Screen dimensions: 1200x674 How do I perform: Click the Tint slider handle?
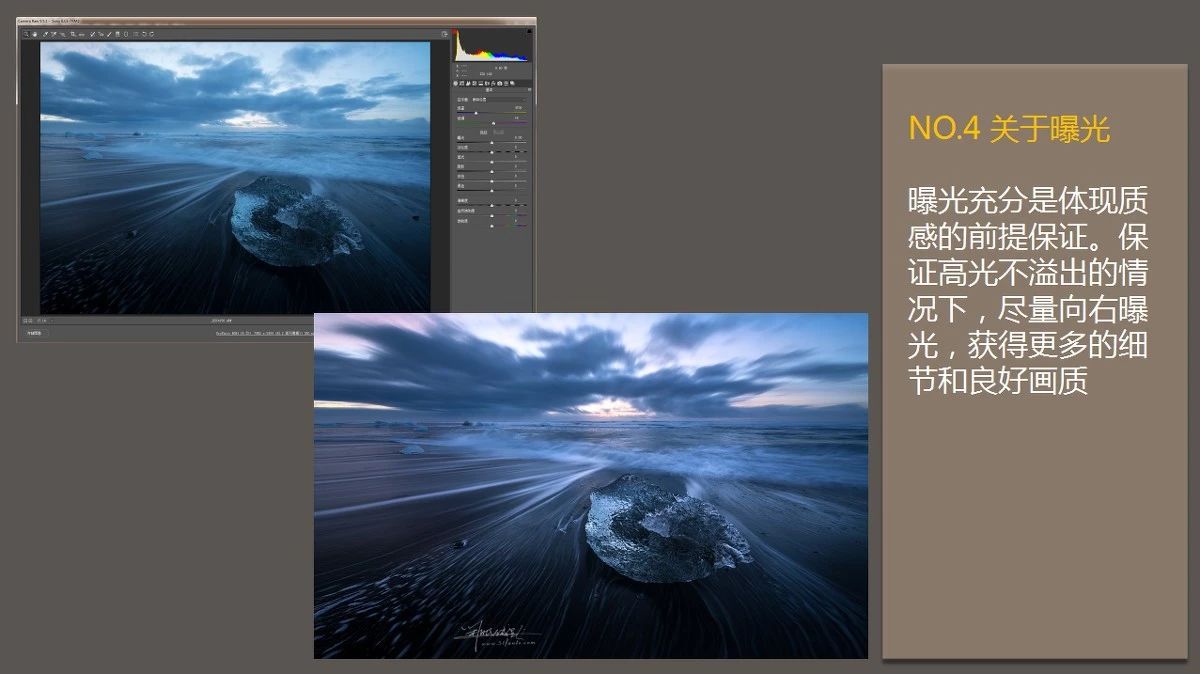tap(493, 123)
